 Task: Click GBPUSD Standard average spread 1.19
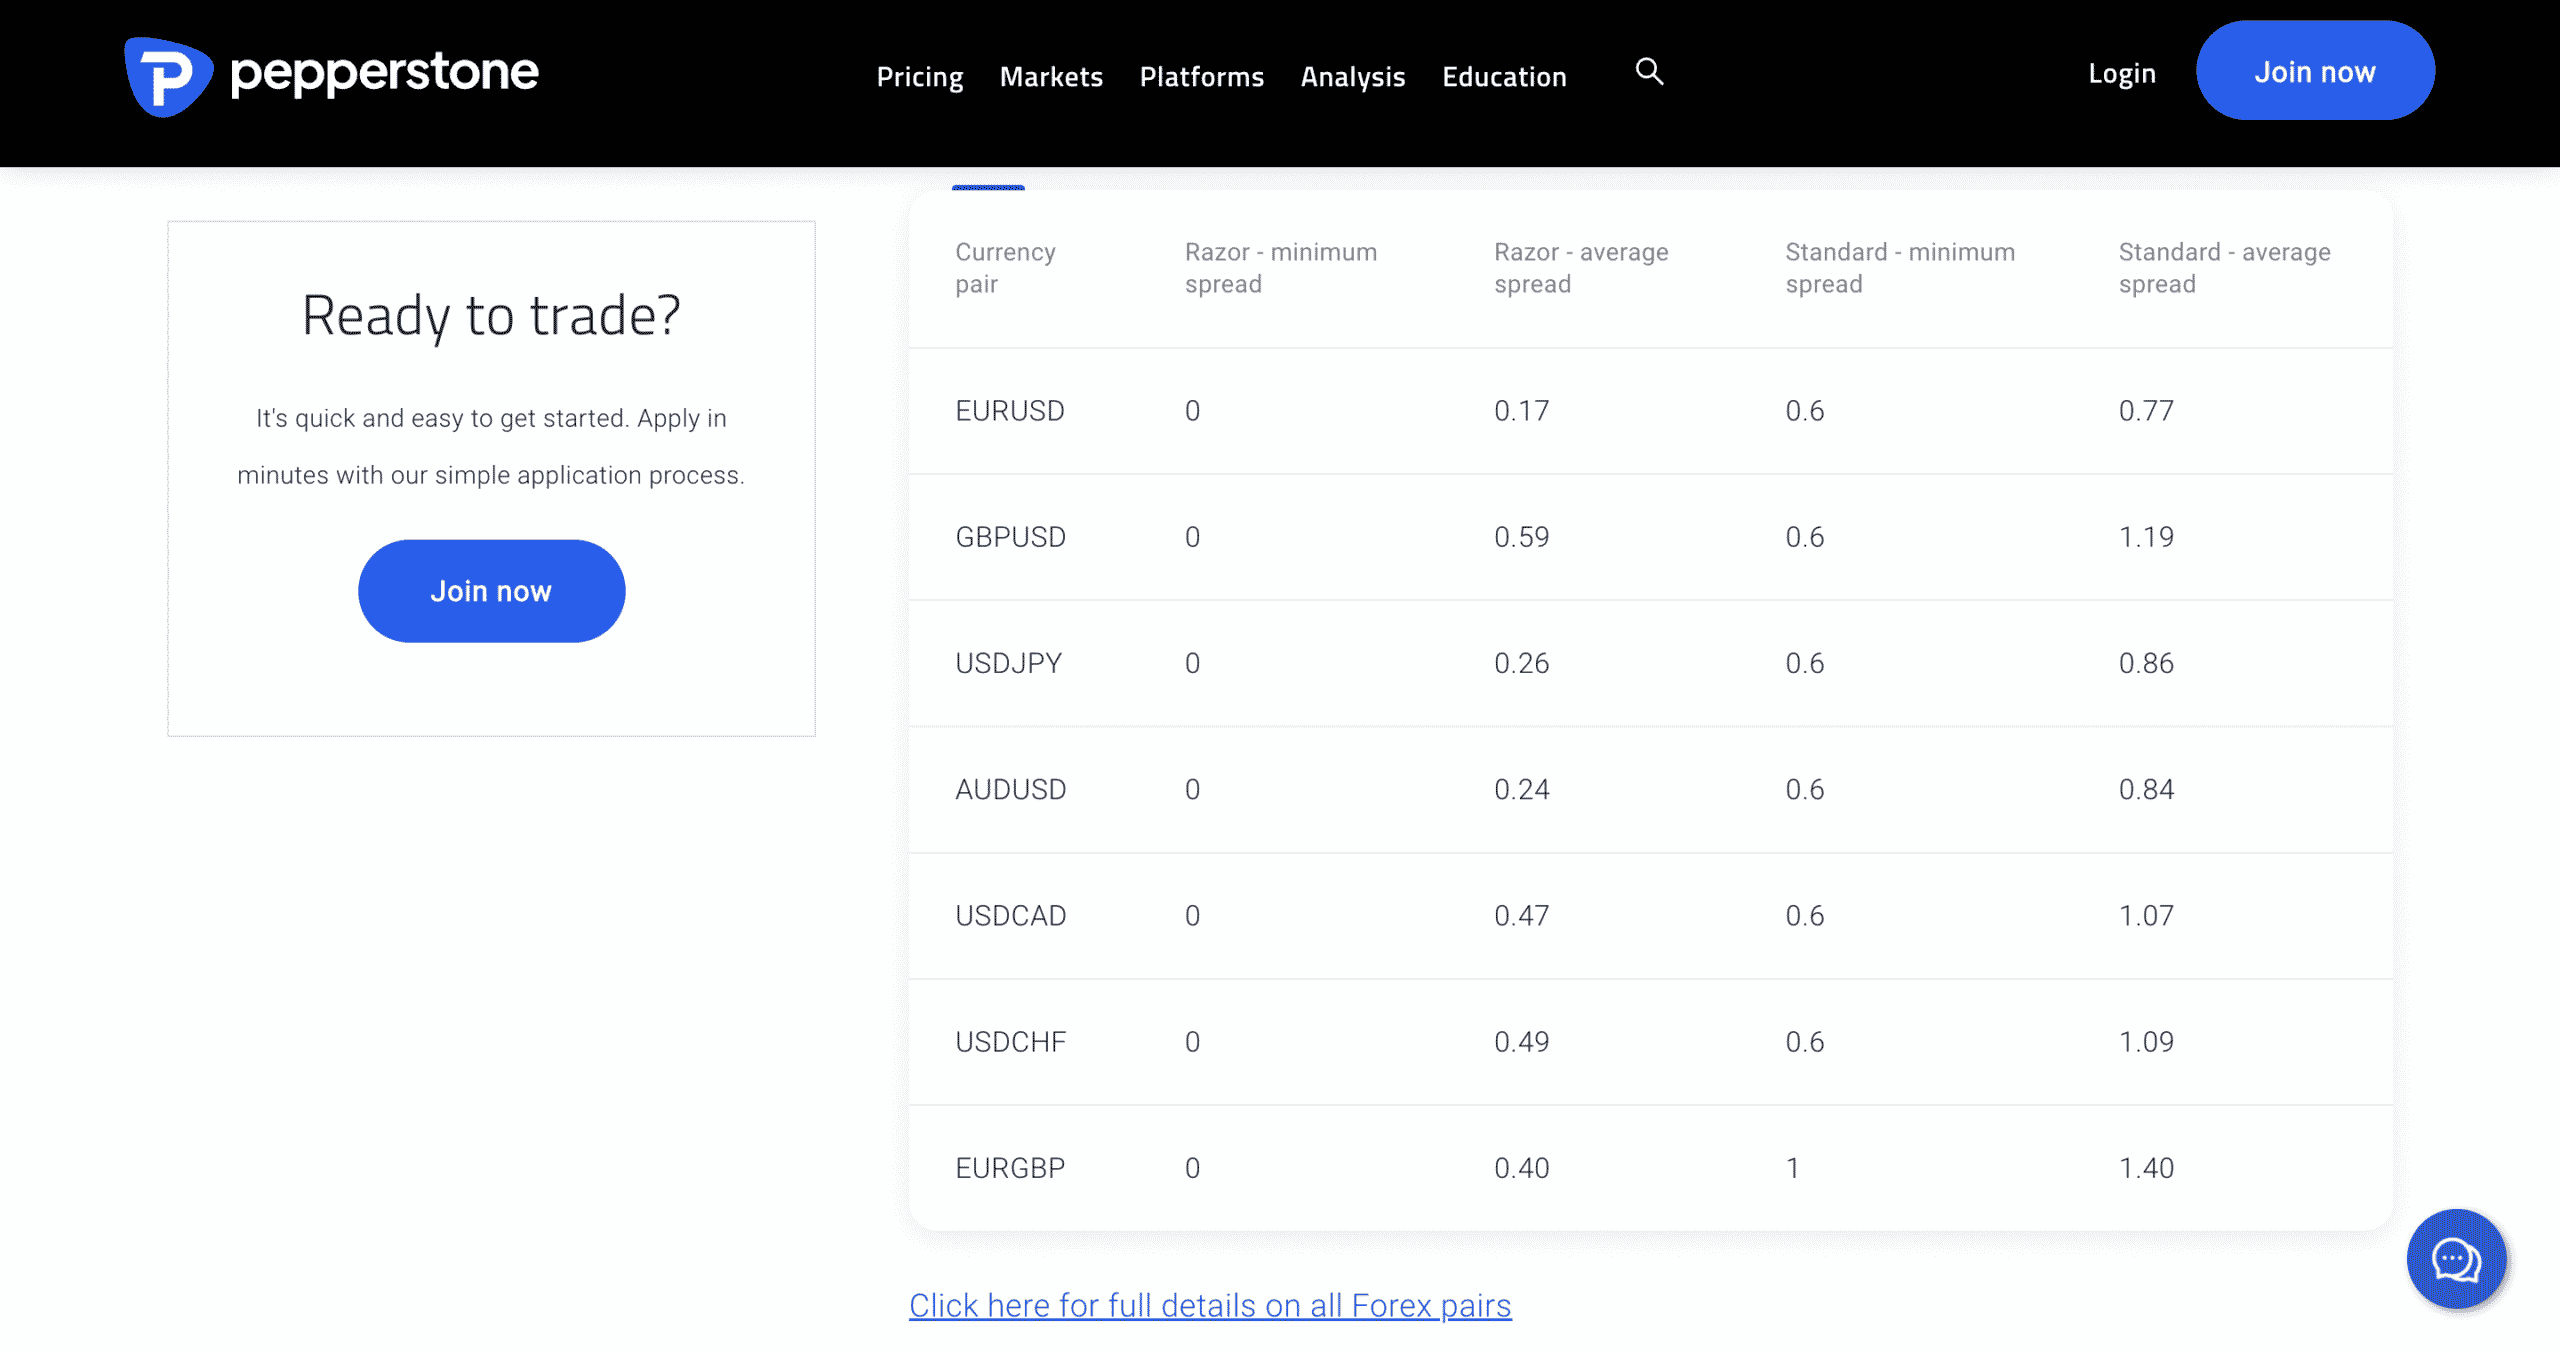click(x=2146, y=537)
